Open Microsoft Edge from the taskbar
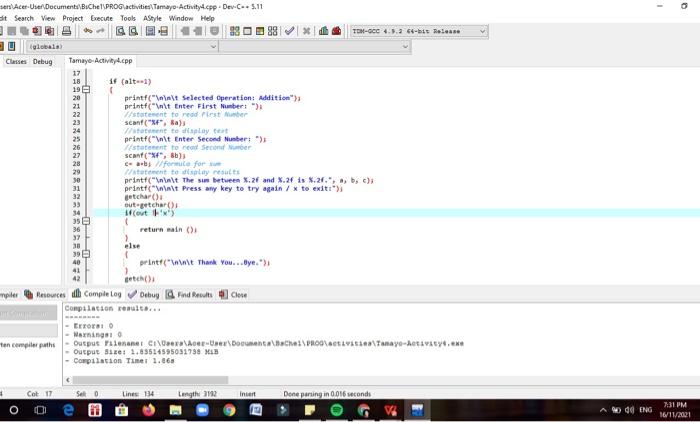 68,409
